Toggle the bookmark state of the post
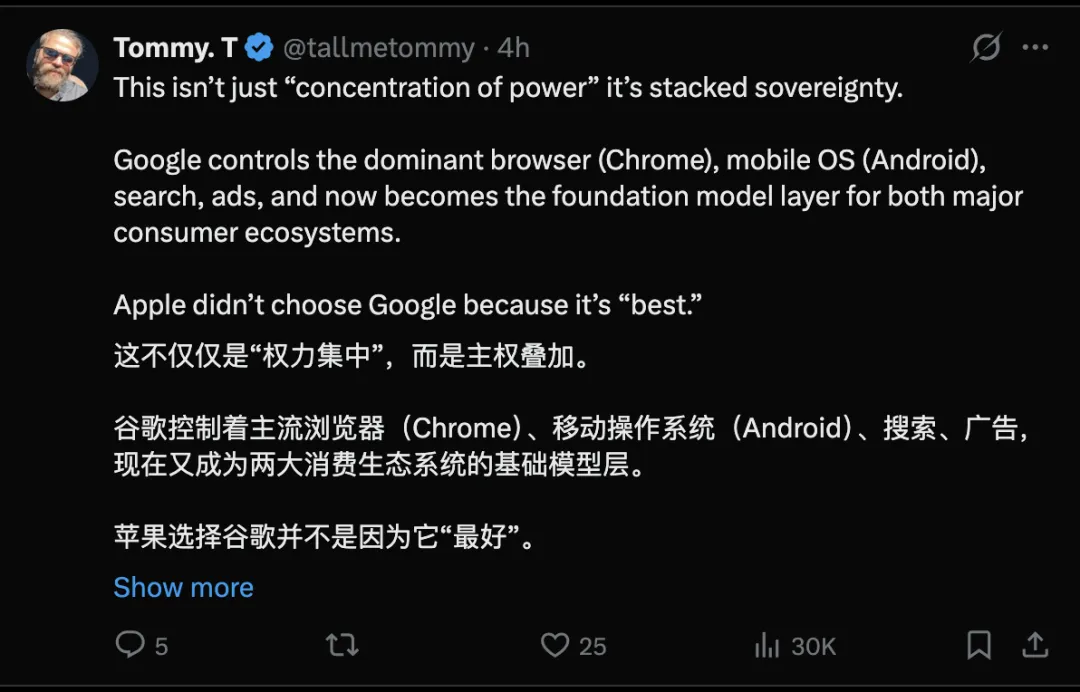The width and height of the screenshot is (1080, 692). tap(981, 646)
